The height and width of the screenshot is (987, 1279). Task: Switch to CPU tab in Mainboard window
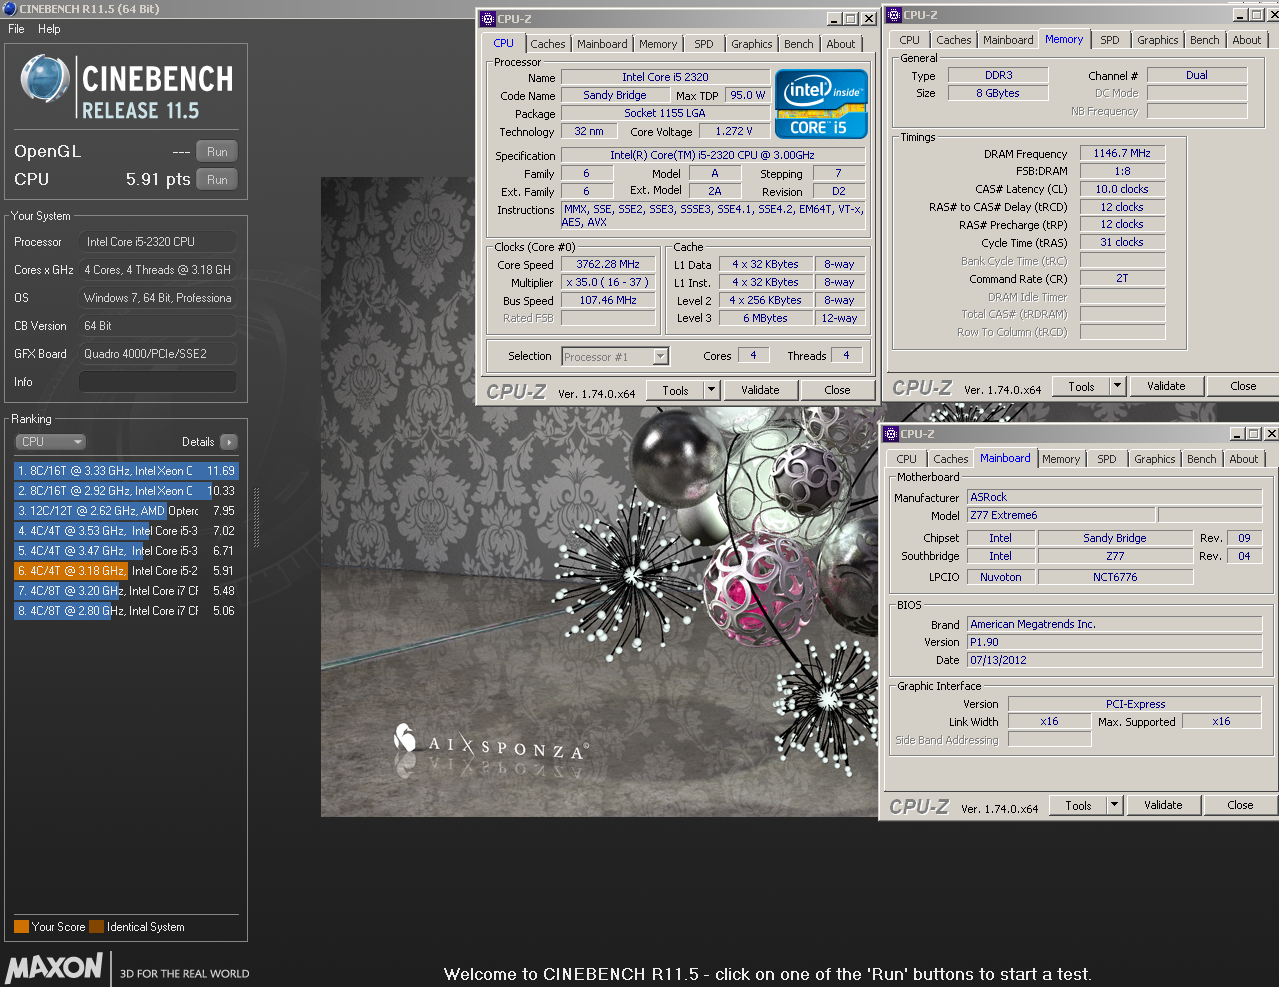pos(906,459)
